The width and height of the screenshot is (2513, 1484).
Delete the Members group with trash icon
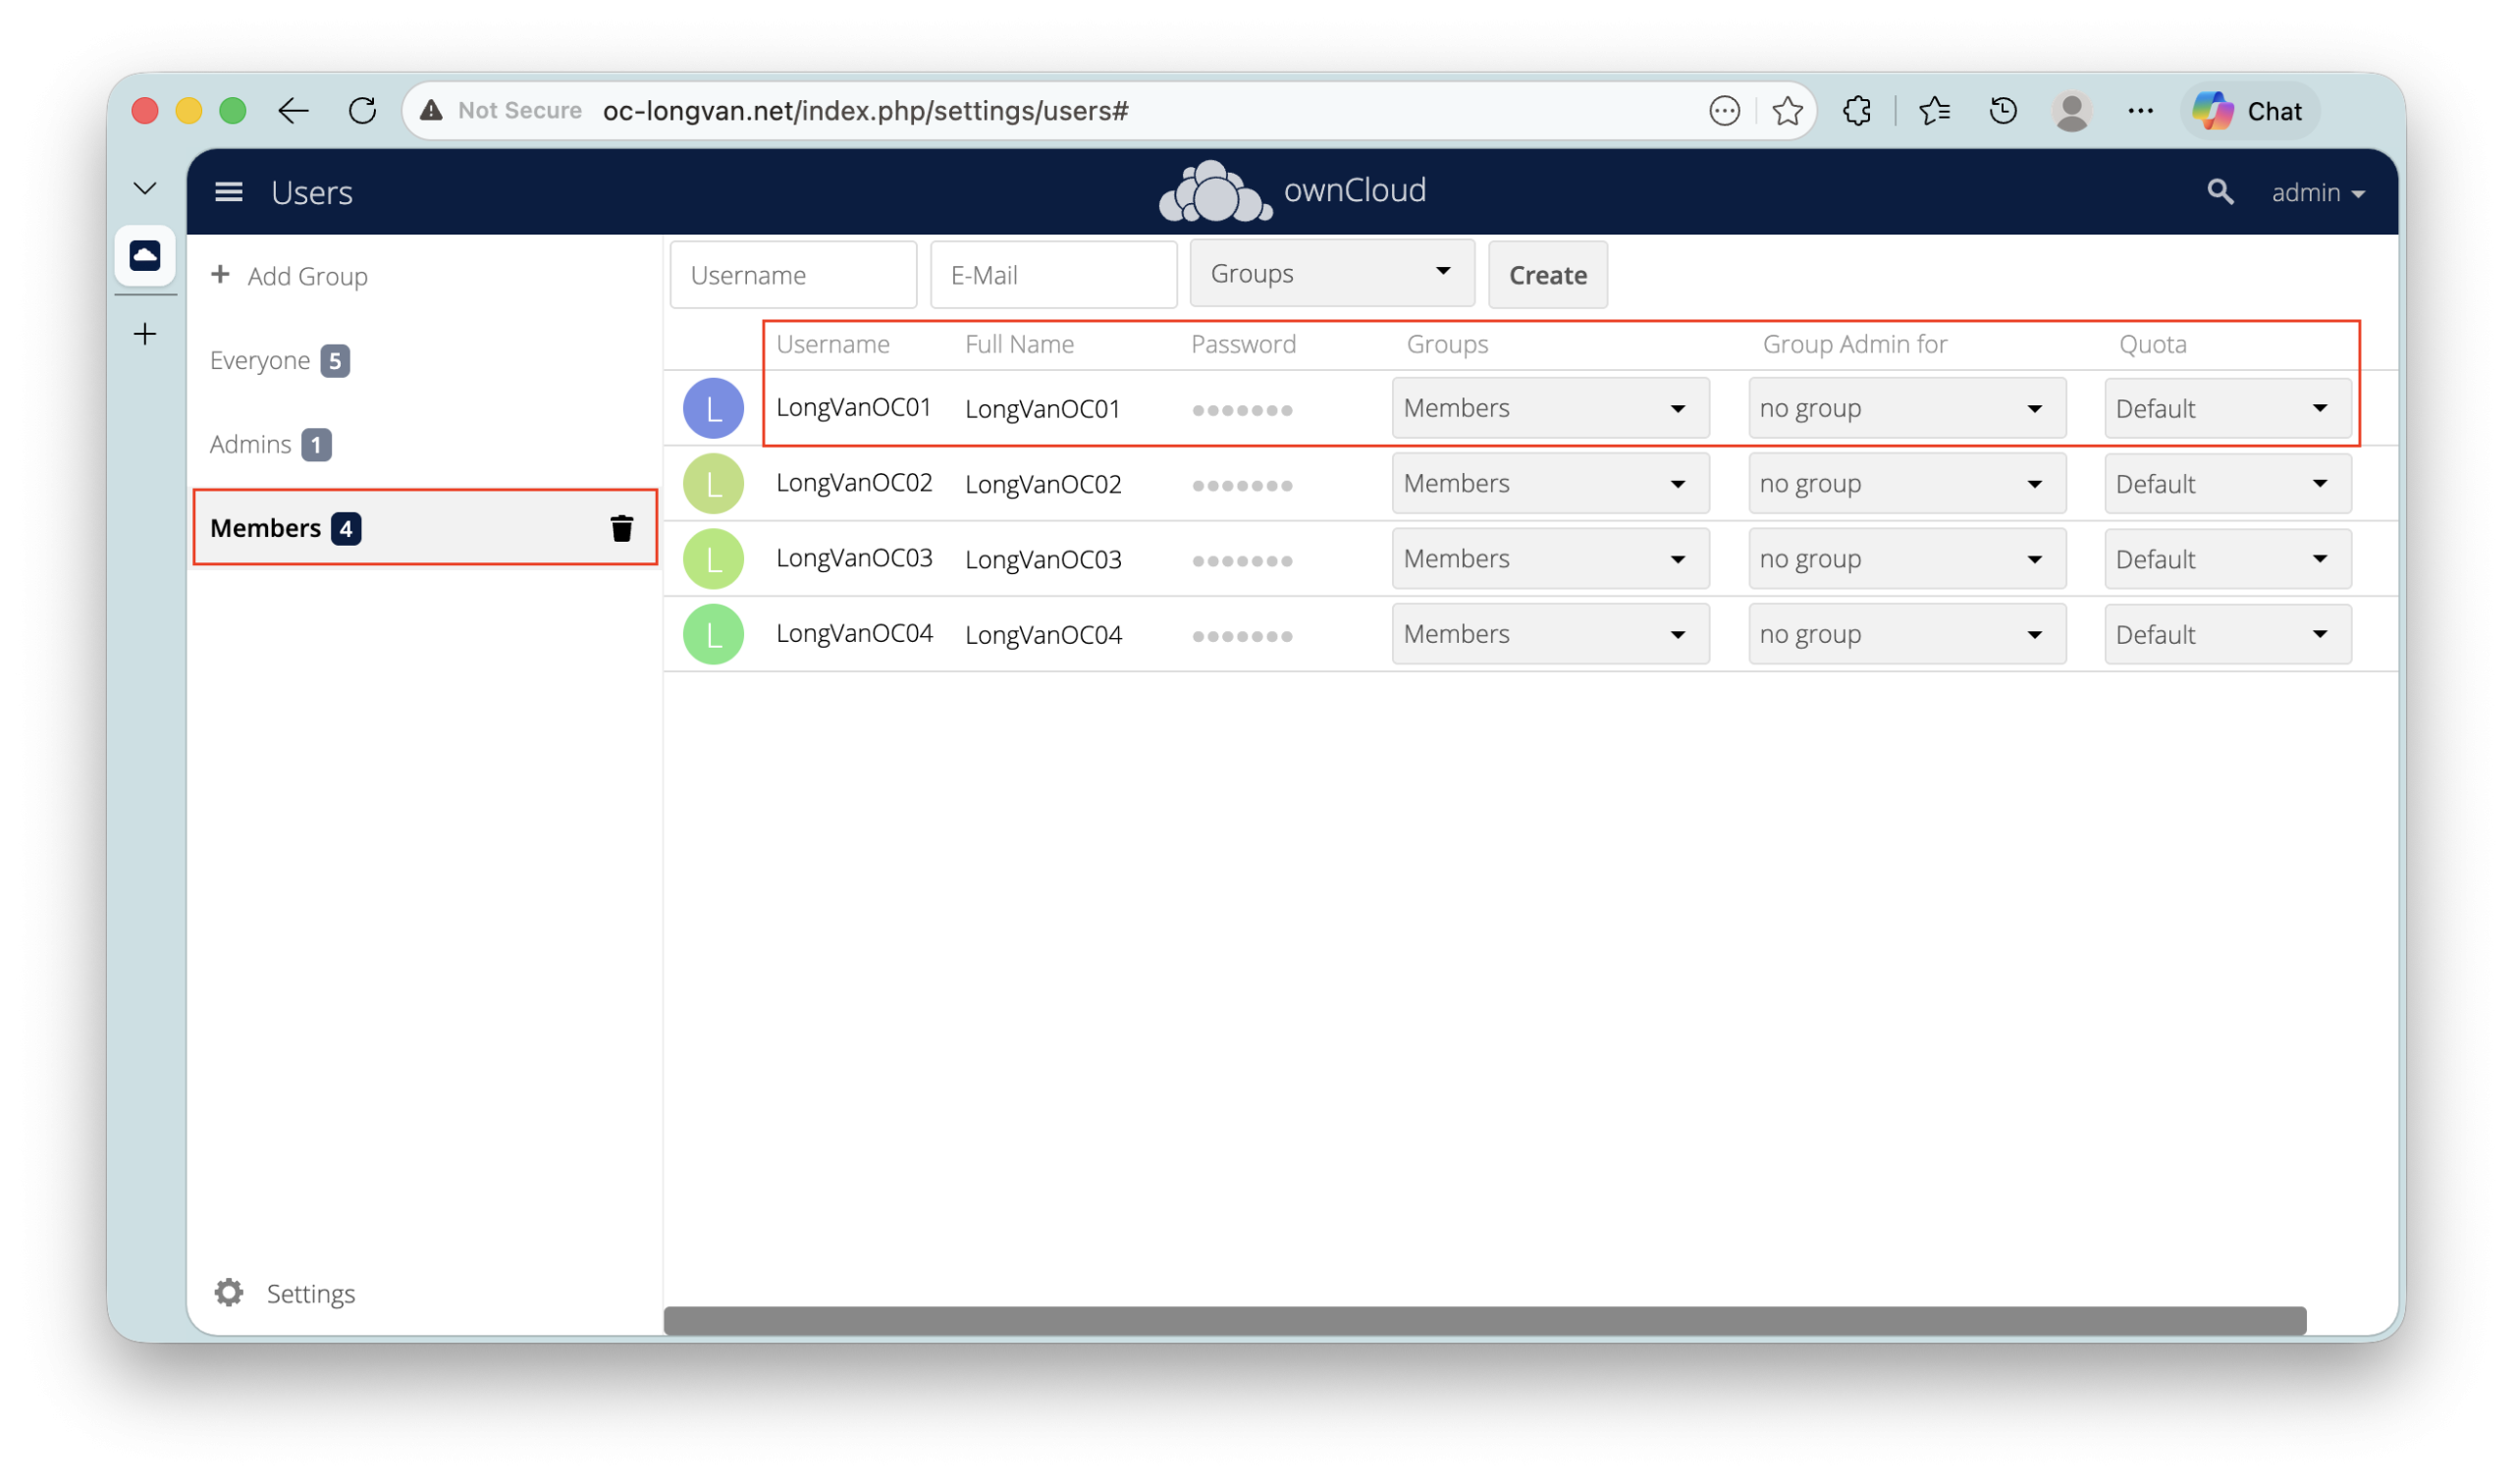[x=621, y=528]
